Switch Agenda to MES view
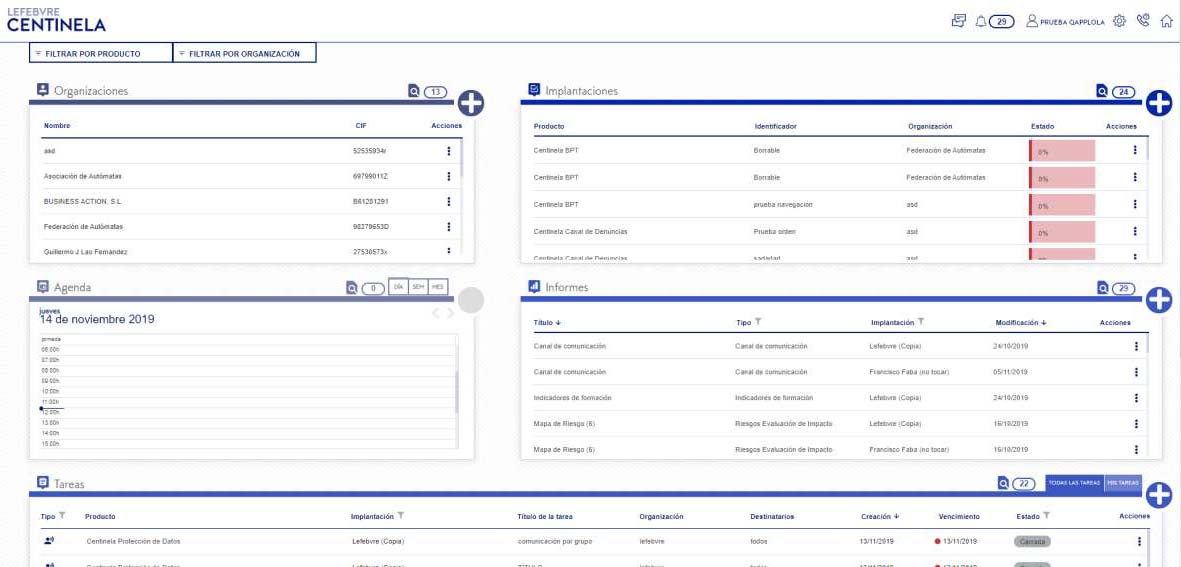Screen dimensions: 1181x567 pyautogui.click(x=438, y=287)
